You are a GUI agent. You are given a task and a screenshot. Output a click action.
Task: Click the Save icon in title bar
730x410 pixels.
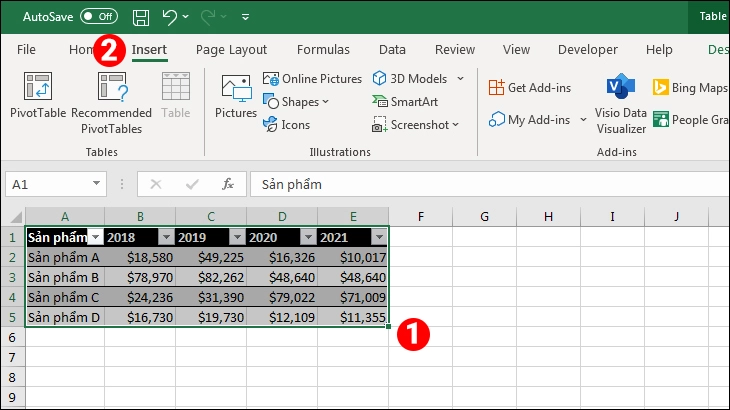(x=141, y=17)
